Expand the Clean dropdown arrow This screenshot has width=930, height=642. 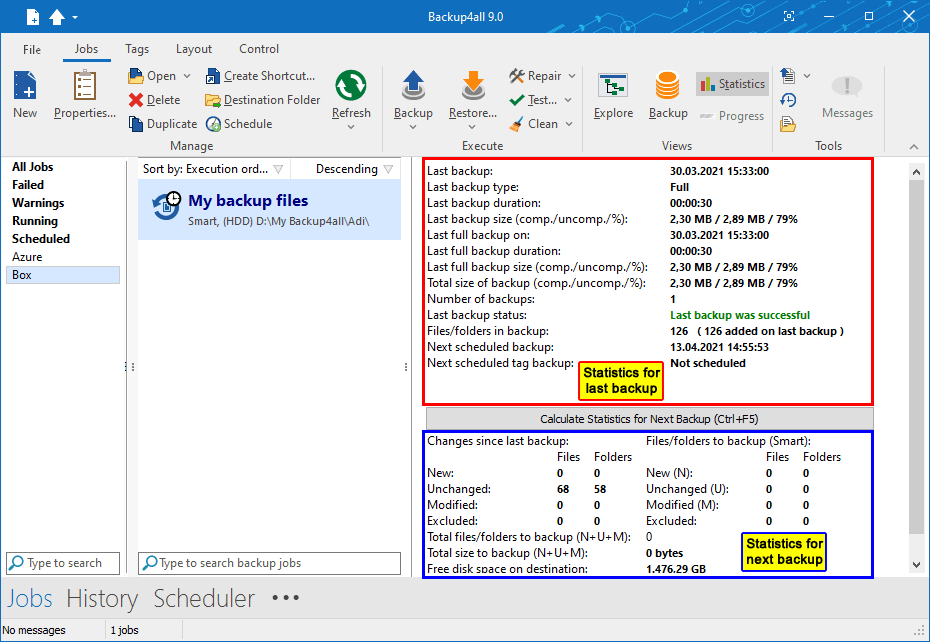coord(569,124)
